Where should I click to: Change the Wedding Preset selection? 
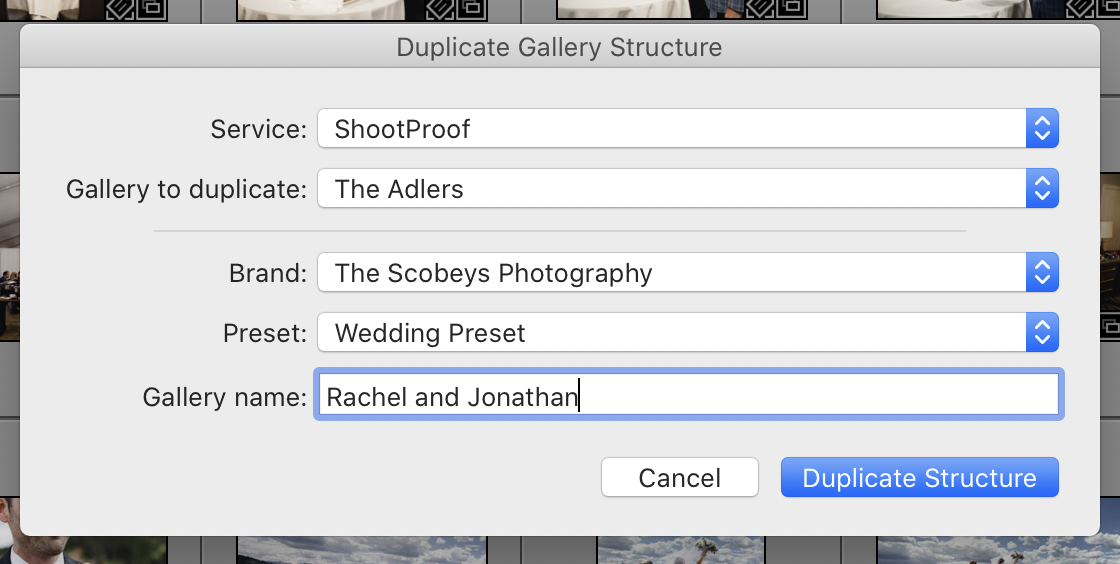coord(688,332)
